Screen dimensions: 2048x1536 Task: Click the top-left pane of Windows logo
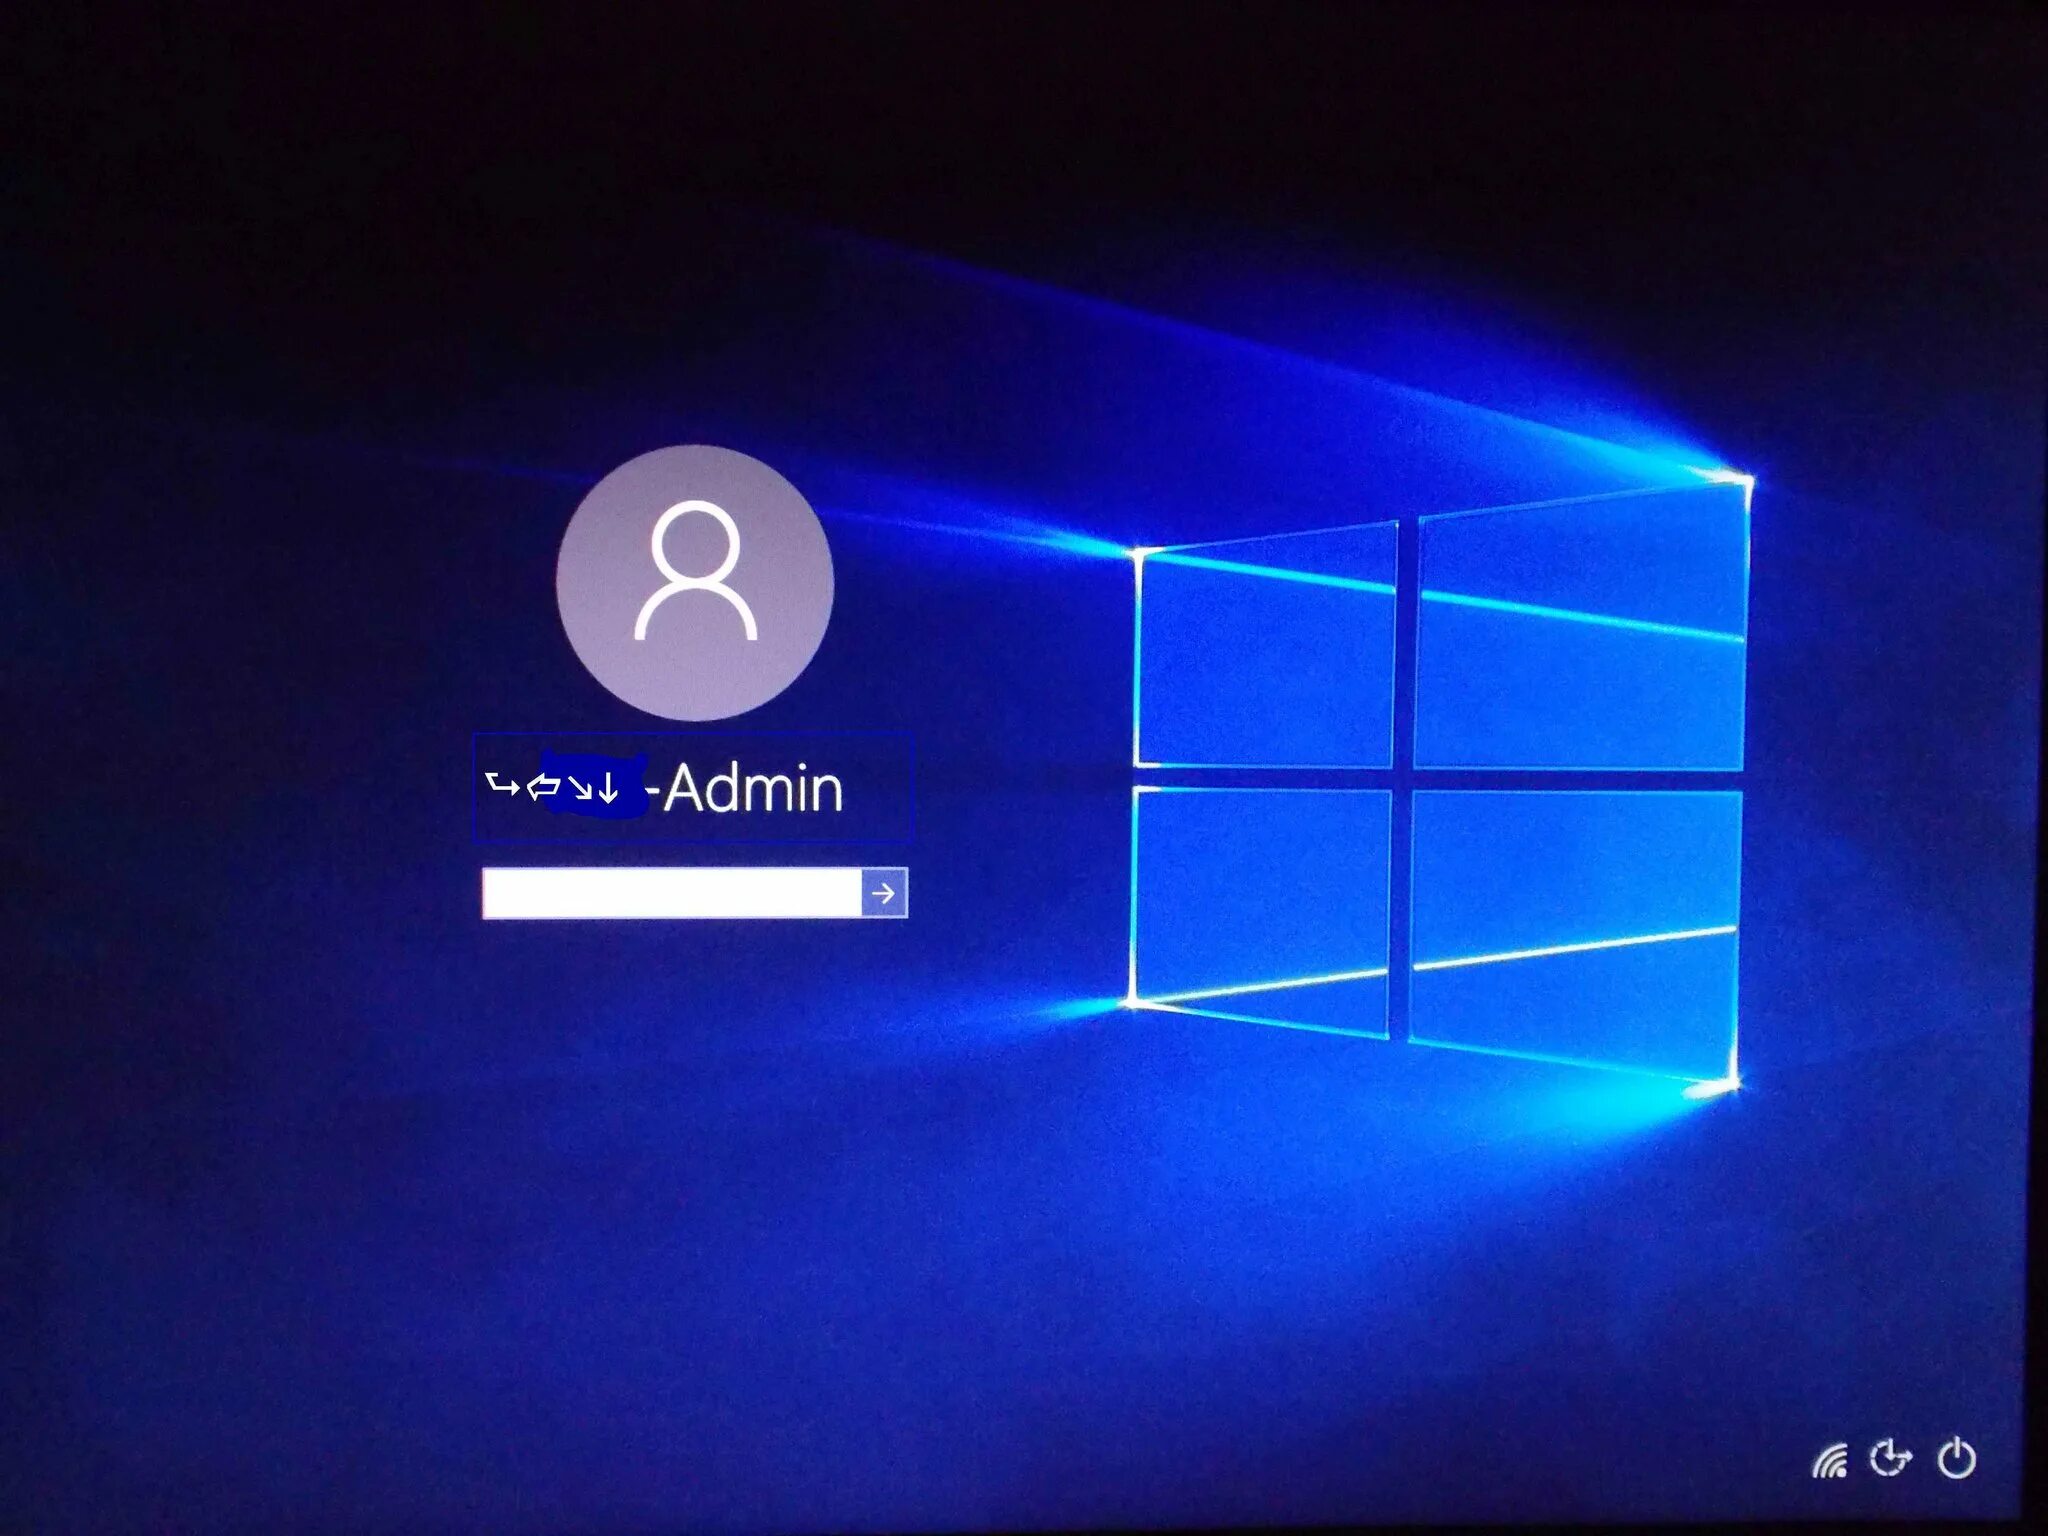coord(1266,655)
